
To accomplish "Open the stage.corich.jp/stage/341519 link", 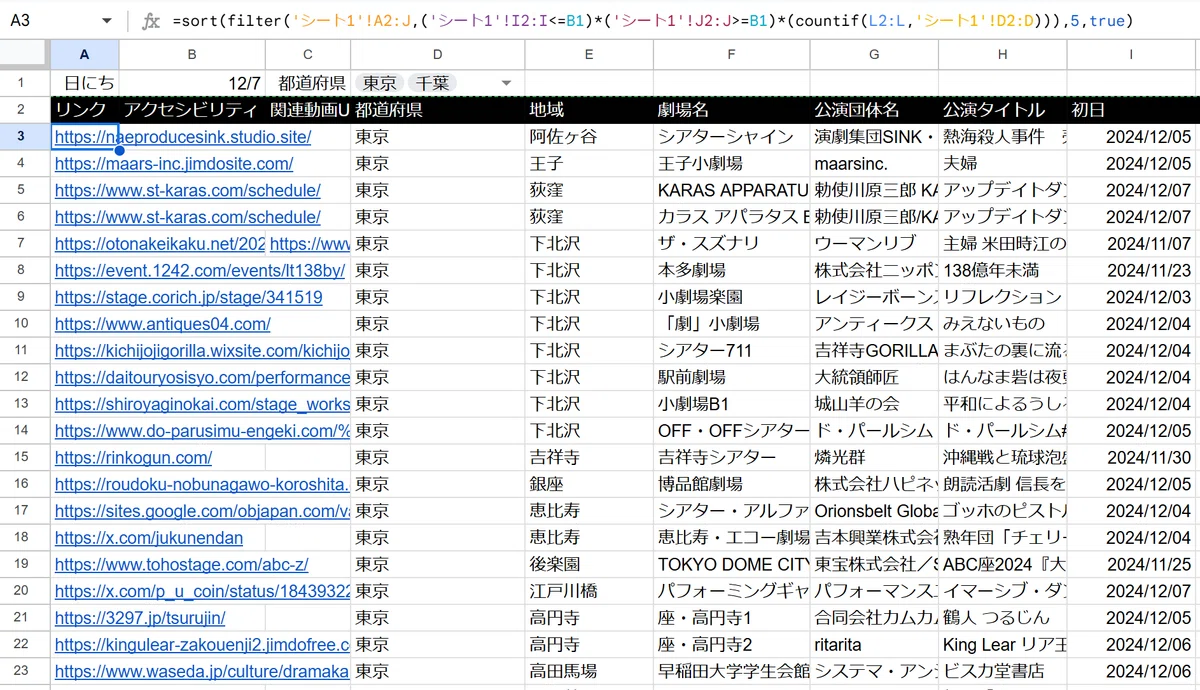I will [188, 297].
